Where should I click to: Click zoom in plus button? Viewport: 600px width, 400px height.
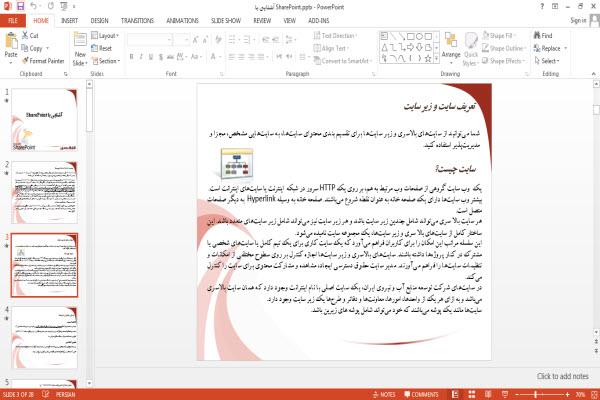click(567, 394)
